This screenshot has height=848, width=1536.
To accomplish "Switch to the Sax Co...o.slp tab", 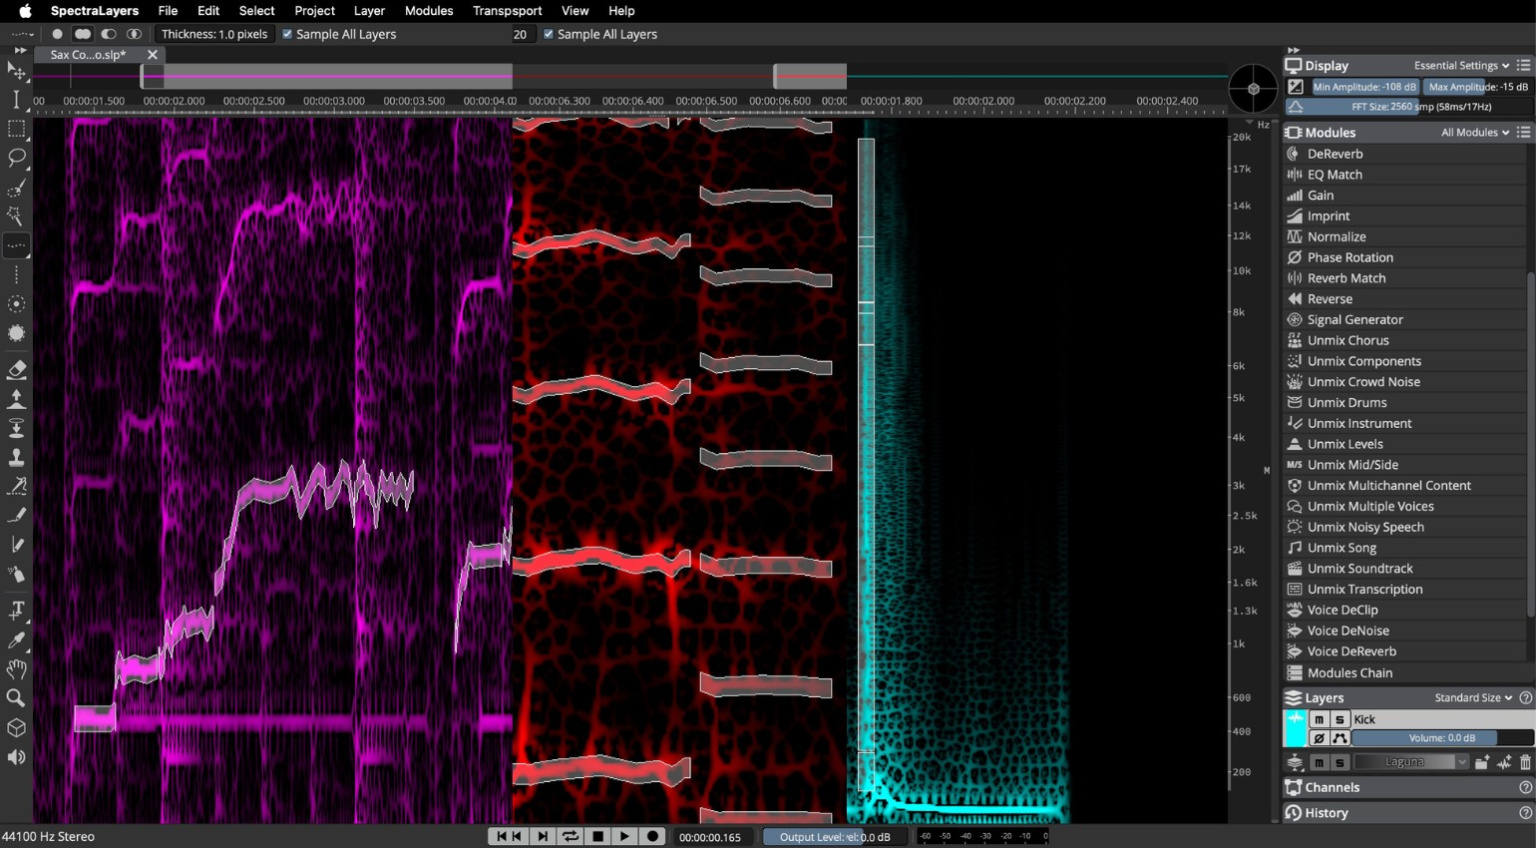I will (88, 55).
